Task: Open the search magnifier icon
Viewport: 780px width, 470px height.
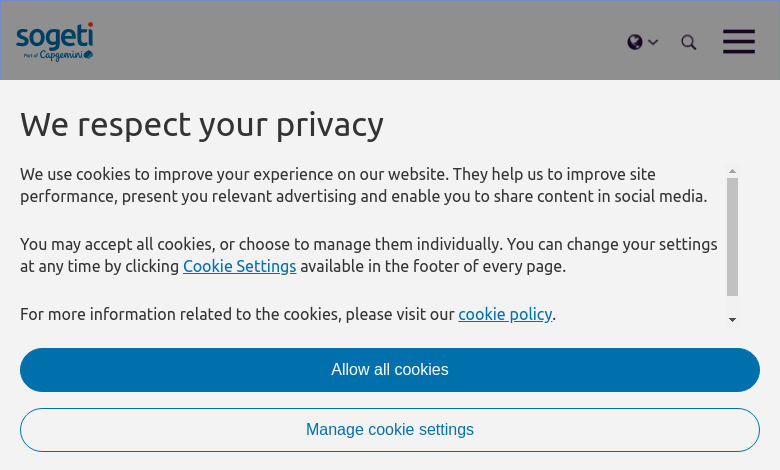Action: click(689, 42)
